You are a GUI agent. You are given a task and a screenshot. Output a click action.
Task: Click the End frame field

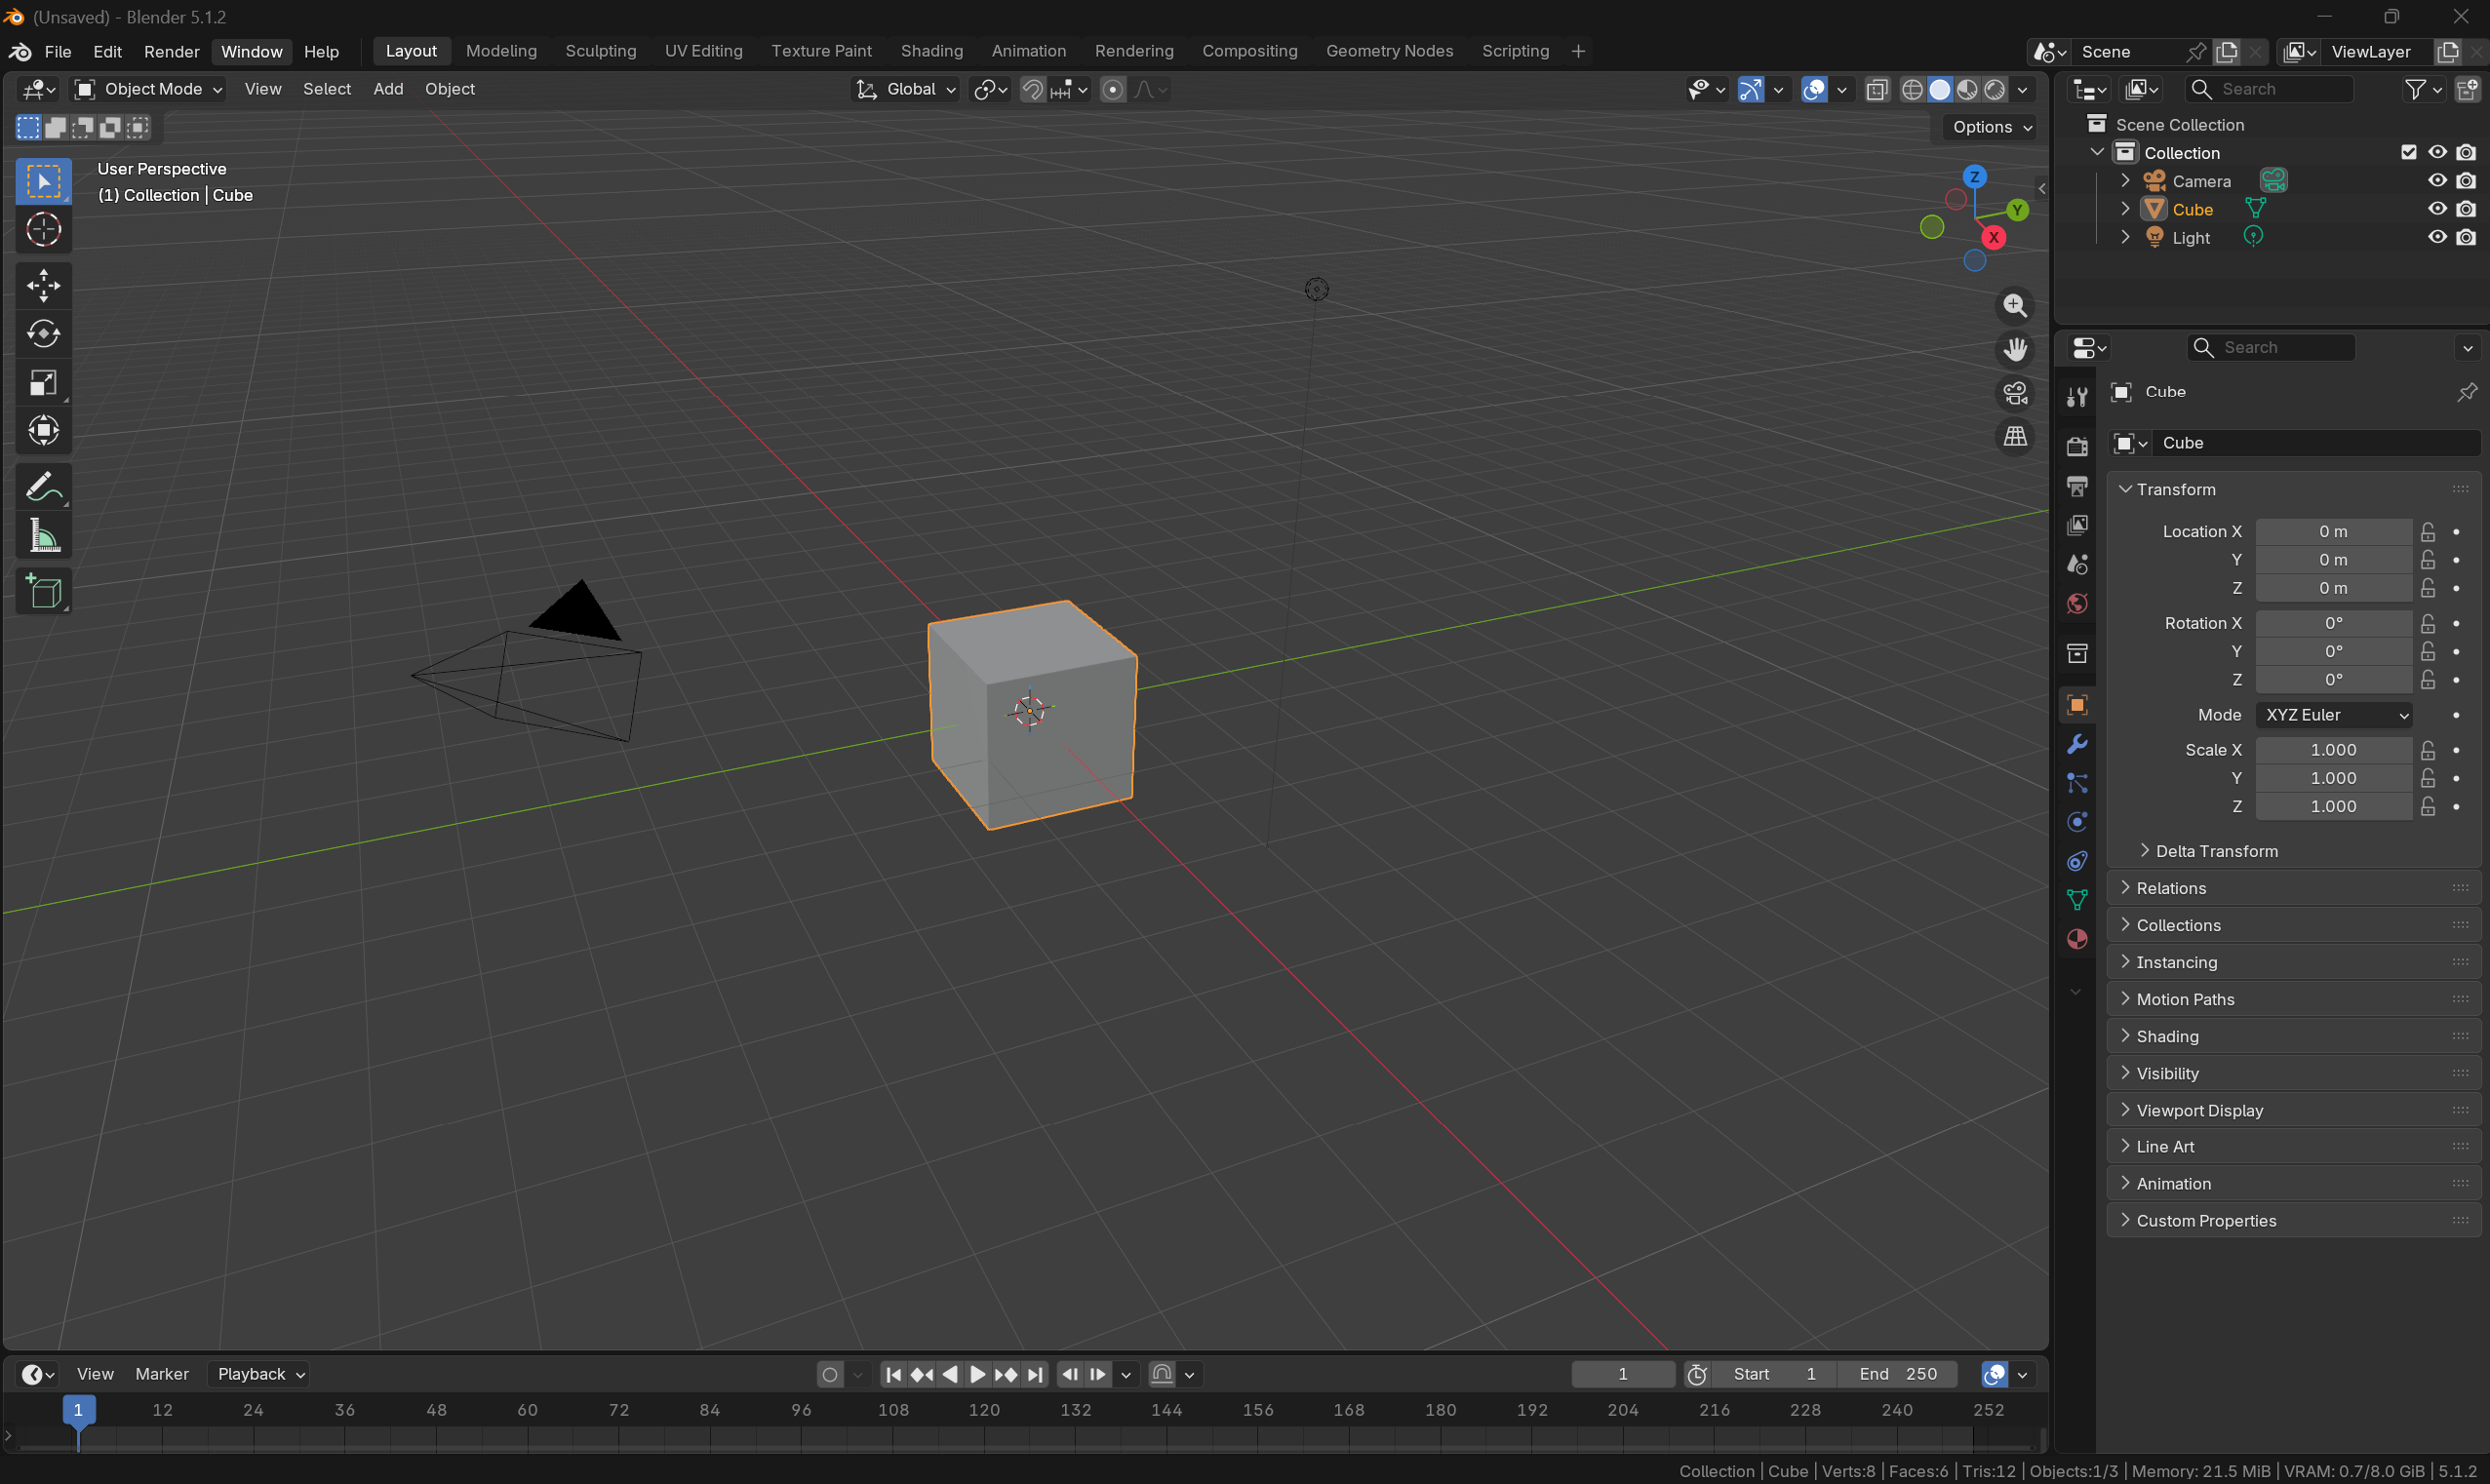1898,1375
